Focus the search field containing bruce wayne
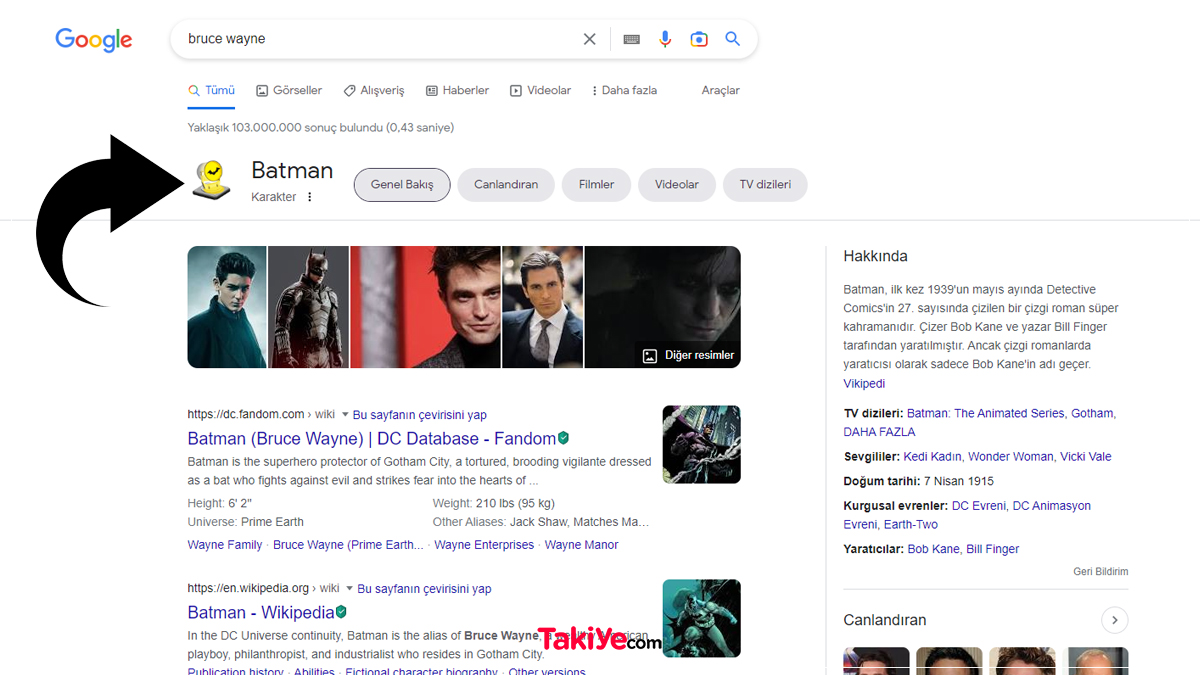 pos(380,39)
